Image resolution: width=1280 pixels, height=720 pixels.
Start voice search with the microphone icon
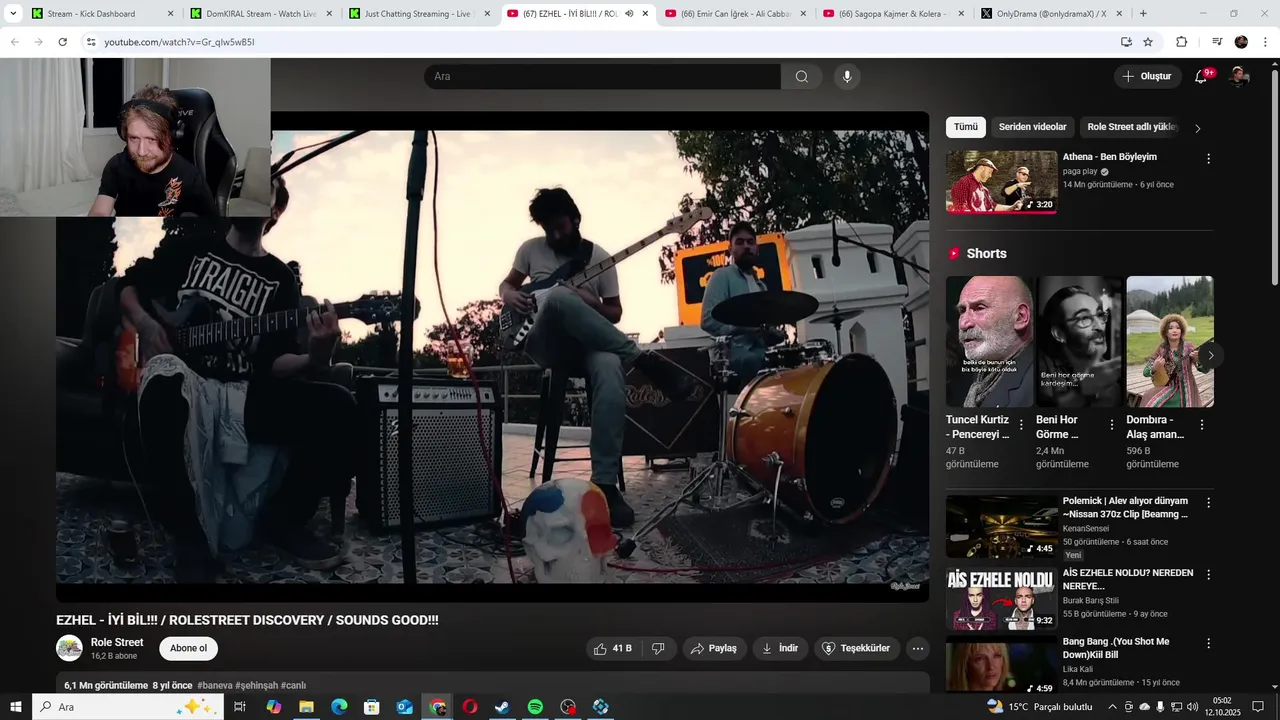tap(847, 77)
